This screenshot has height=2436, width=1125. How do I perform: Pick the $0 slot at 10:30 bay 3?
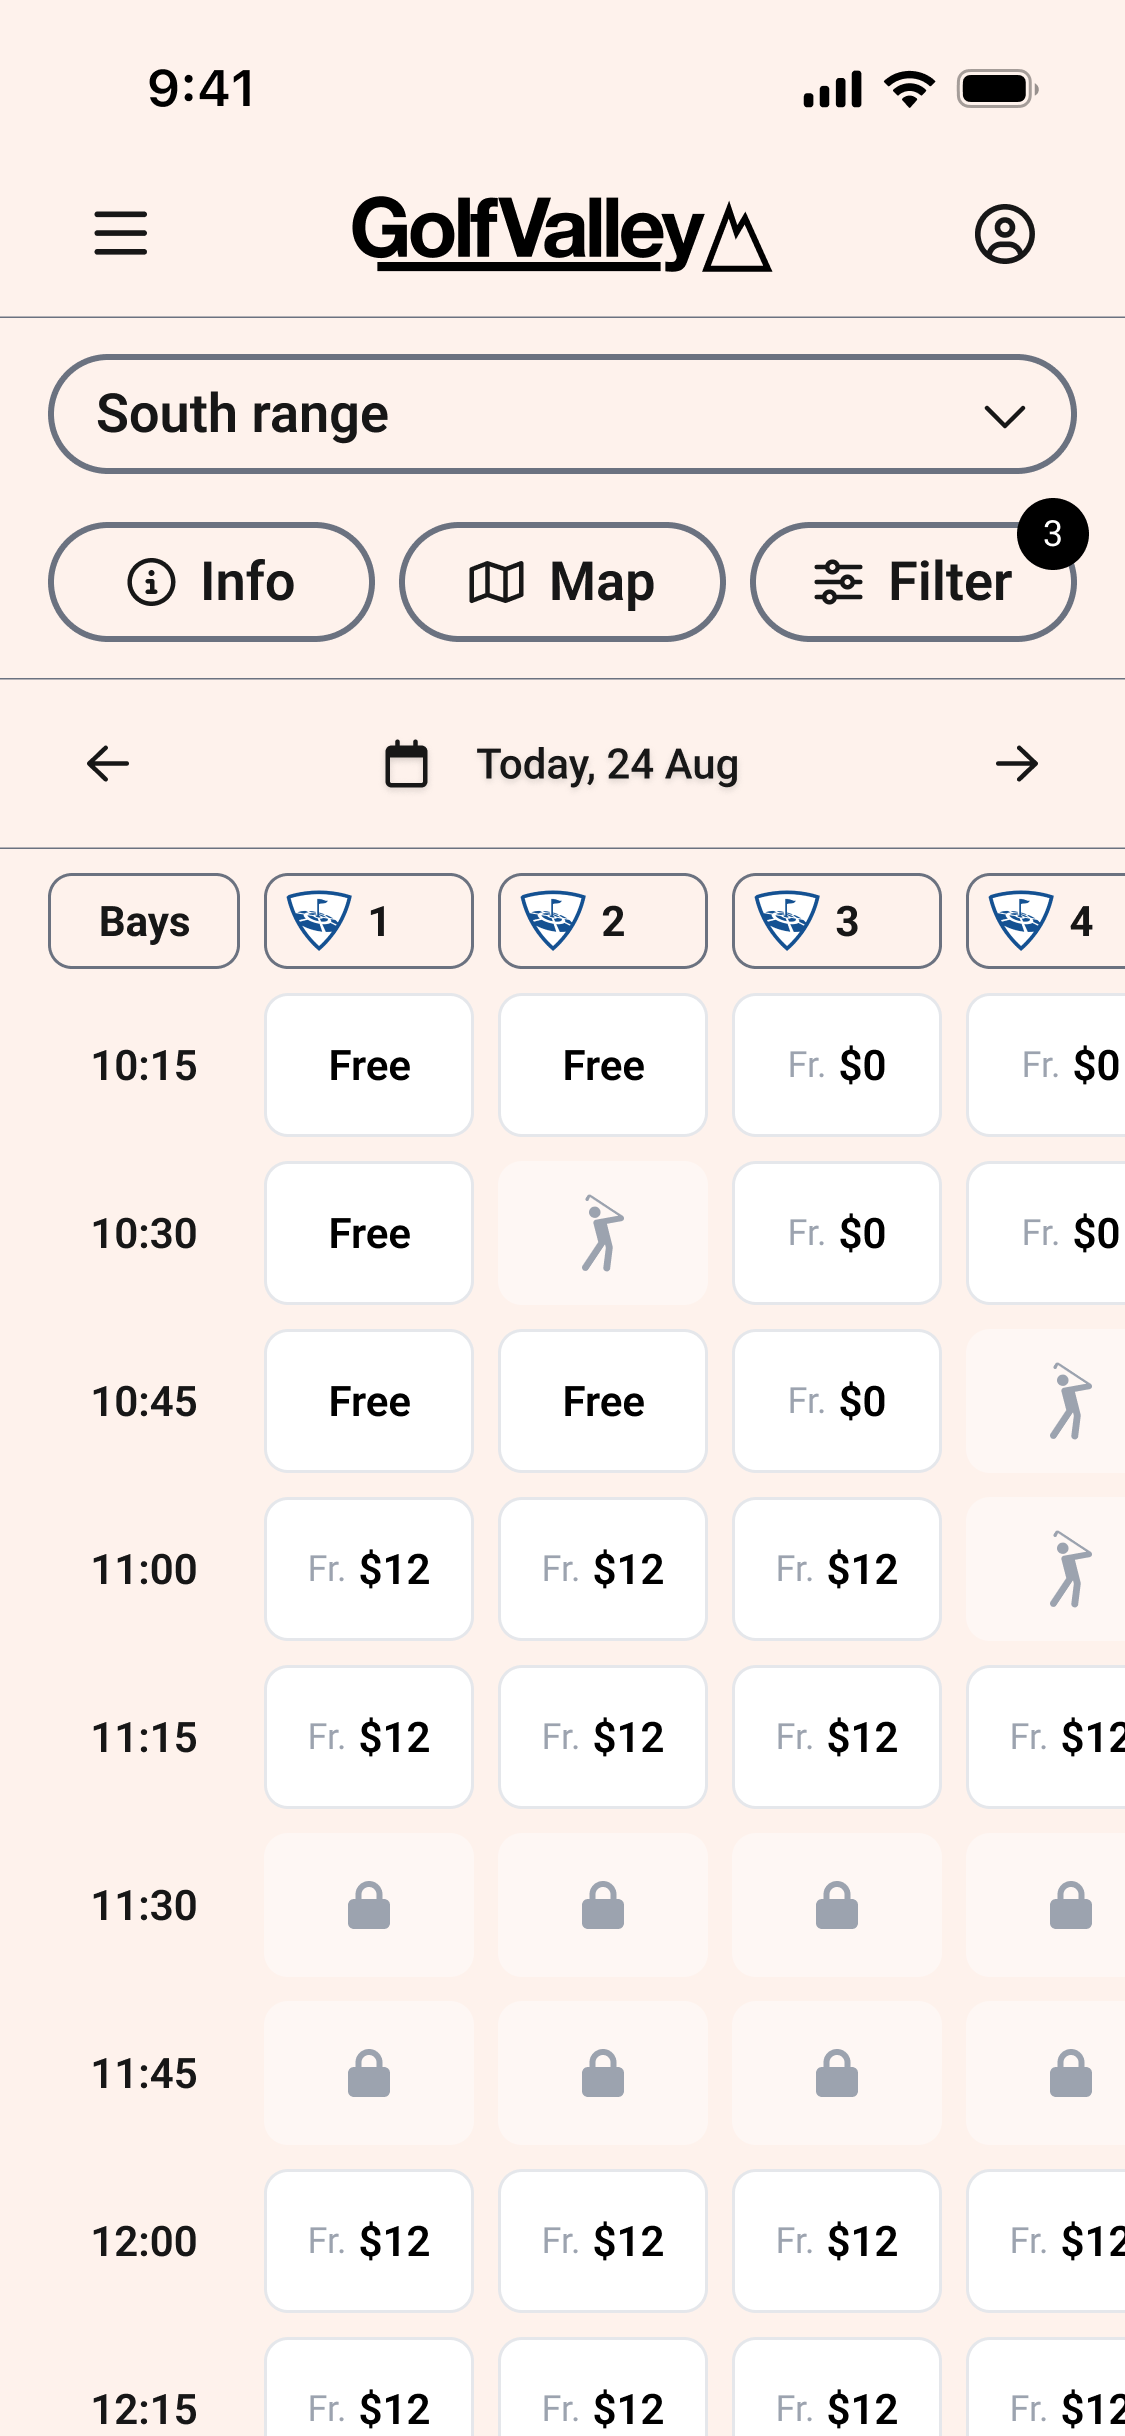coord(836,1233)
